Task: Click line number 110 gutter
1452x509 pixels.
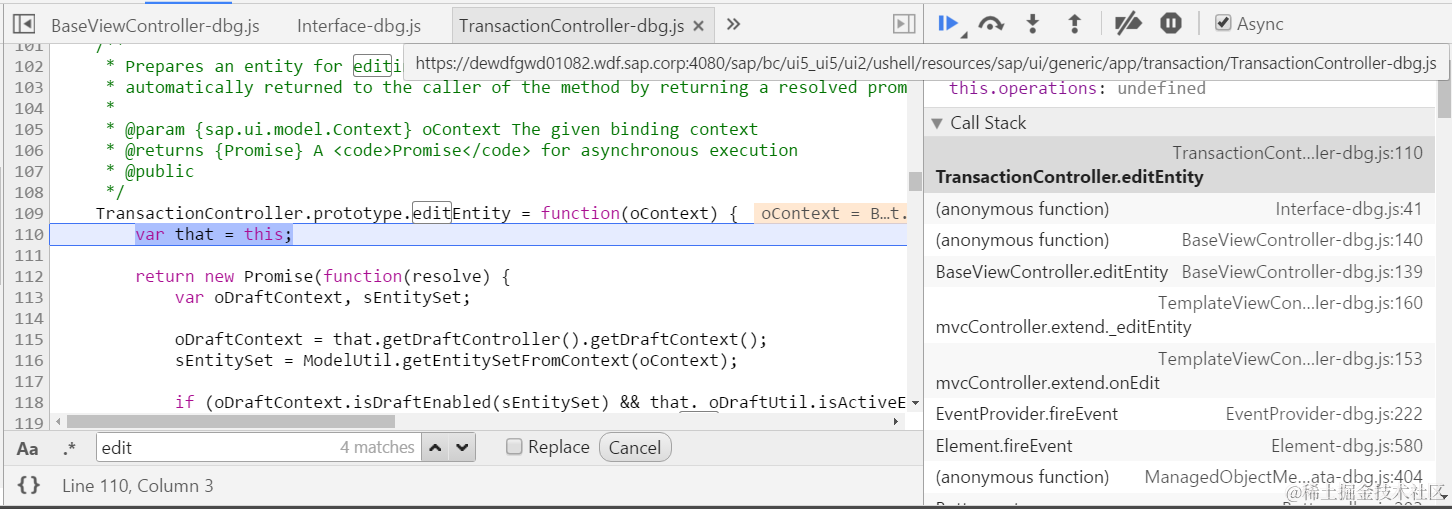Action: (x=29, y=234)
